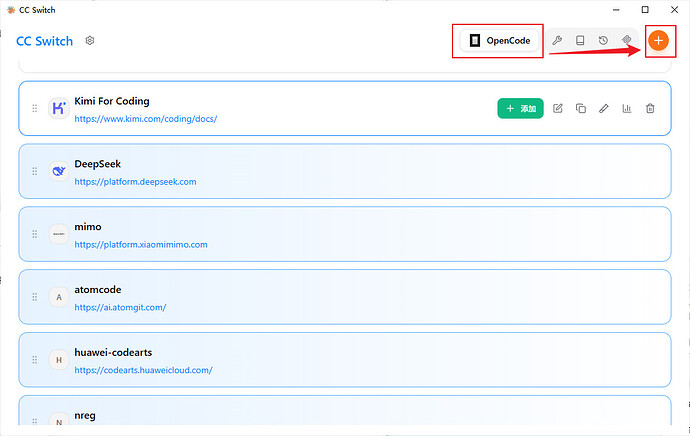
Task: Grab the drag handle of atomcode
Action: point(35,297)
